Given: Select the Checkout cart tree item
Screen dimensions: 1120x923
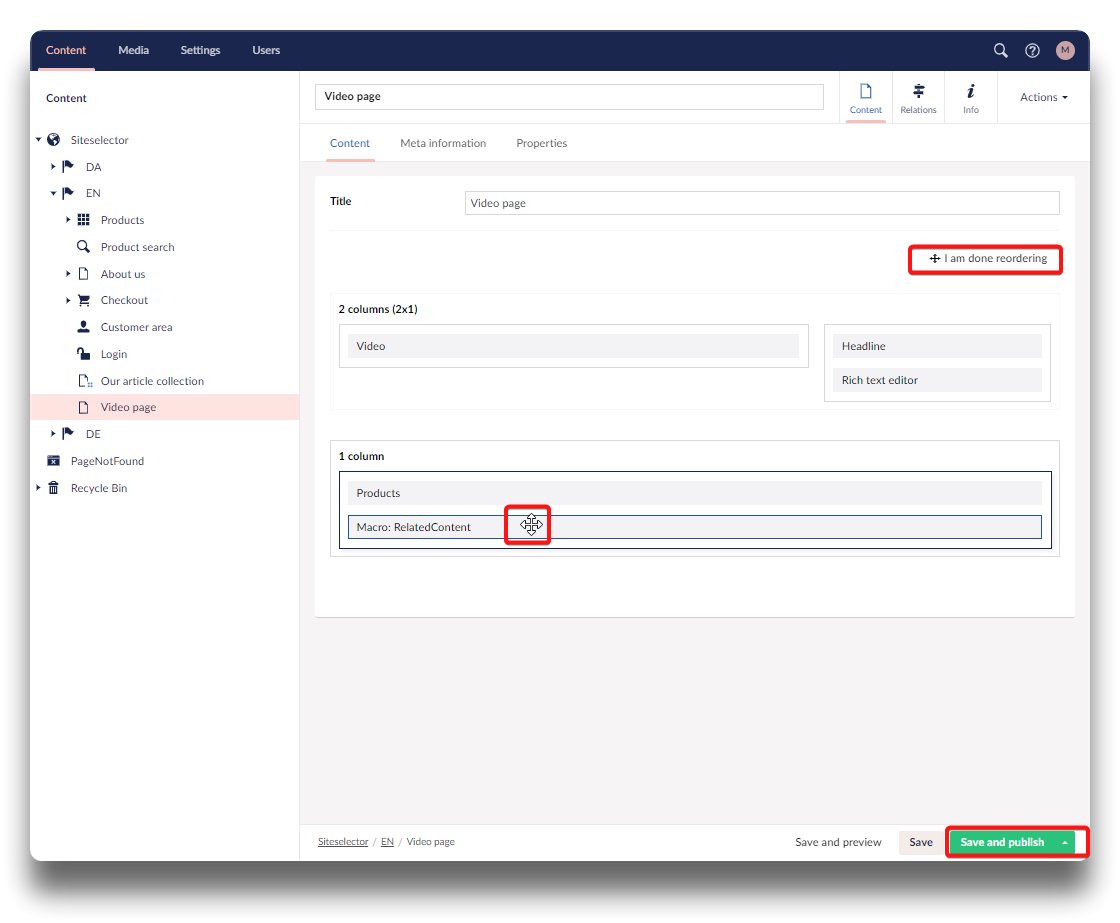Looking at the screenshot, I should tap(124, 300).
